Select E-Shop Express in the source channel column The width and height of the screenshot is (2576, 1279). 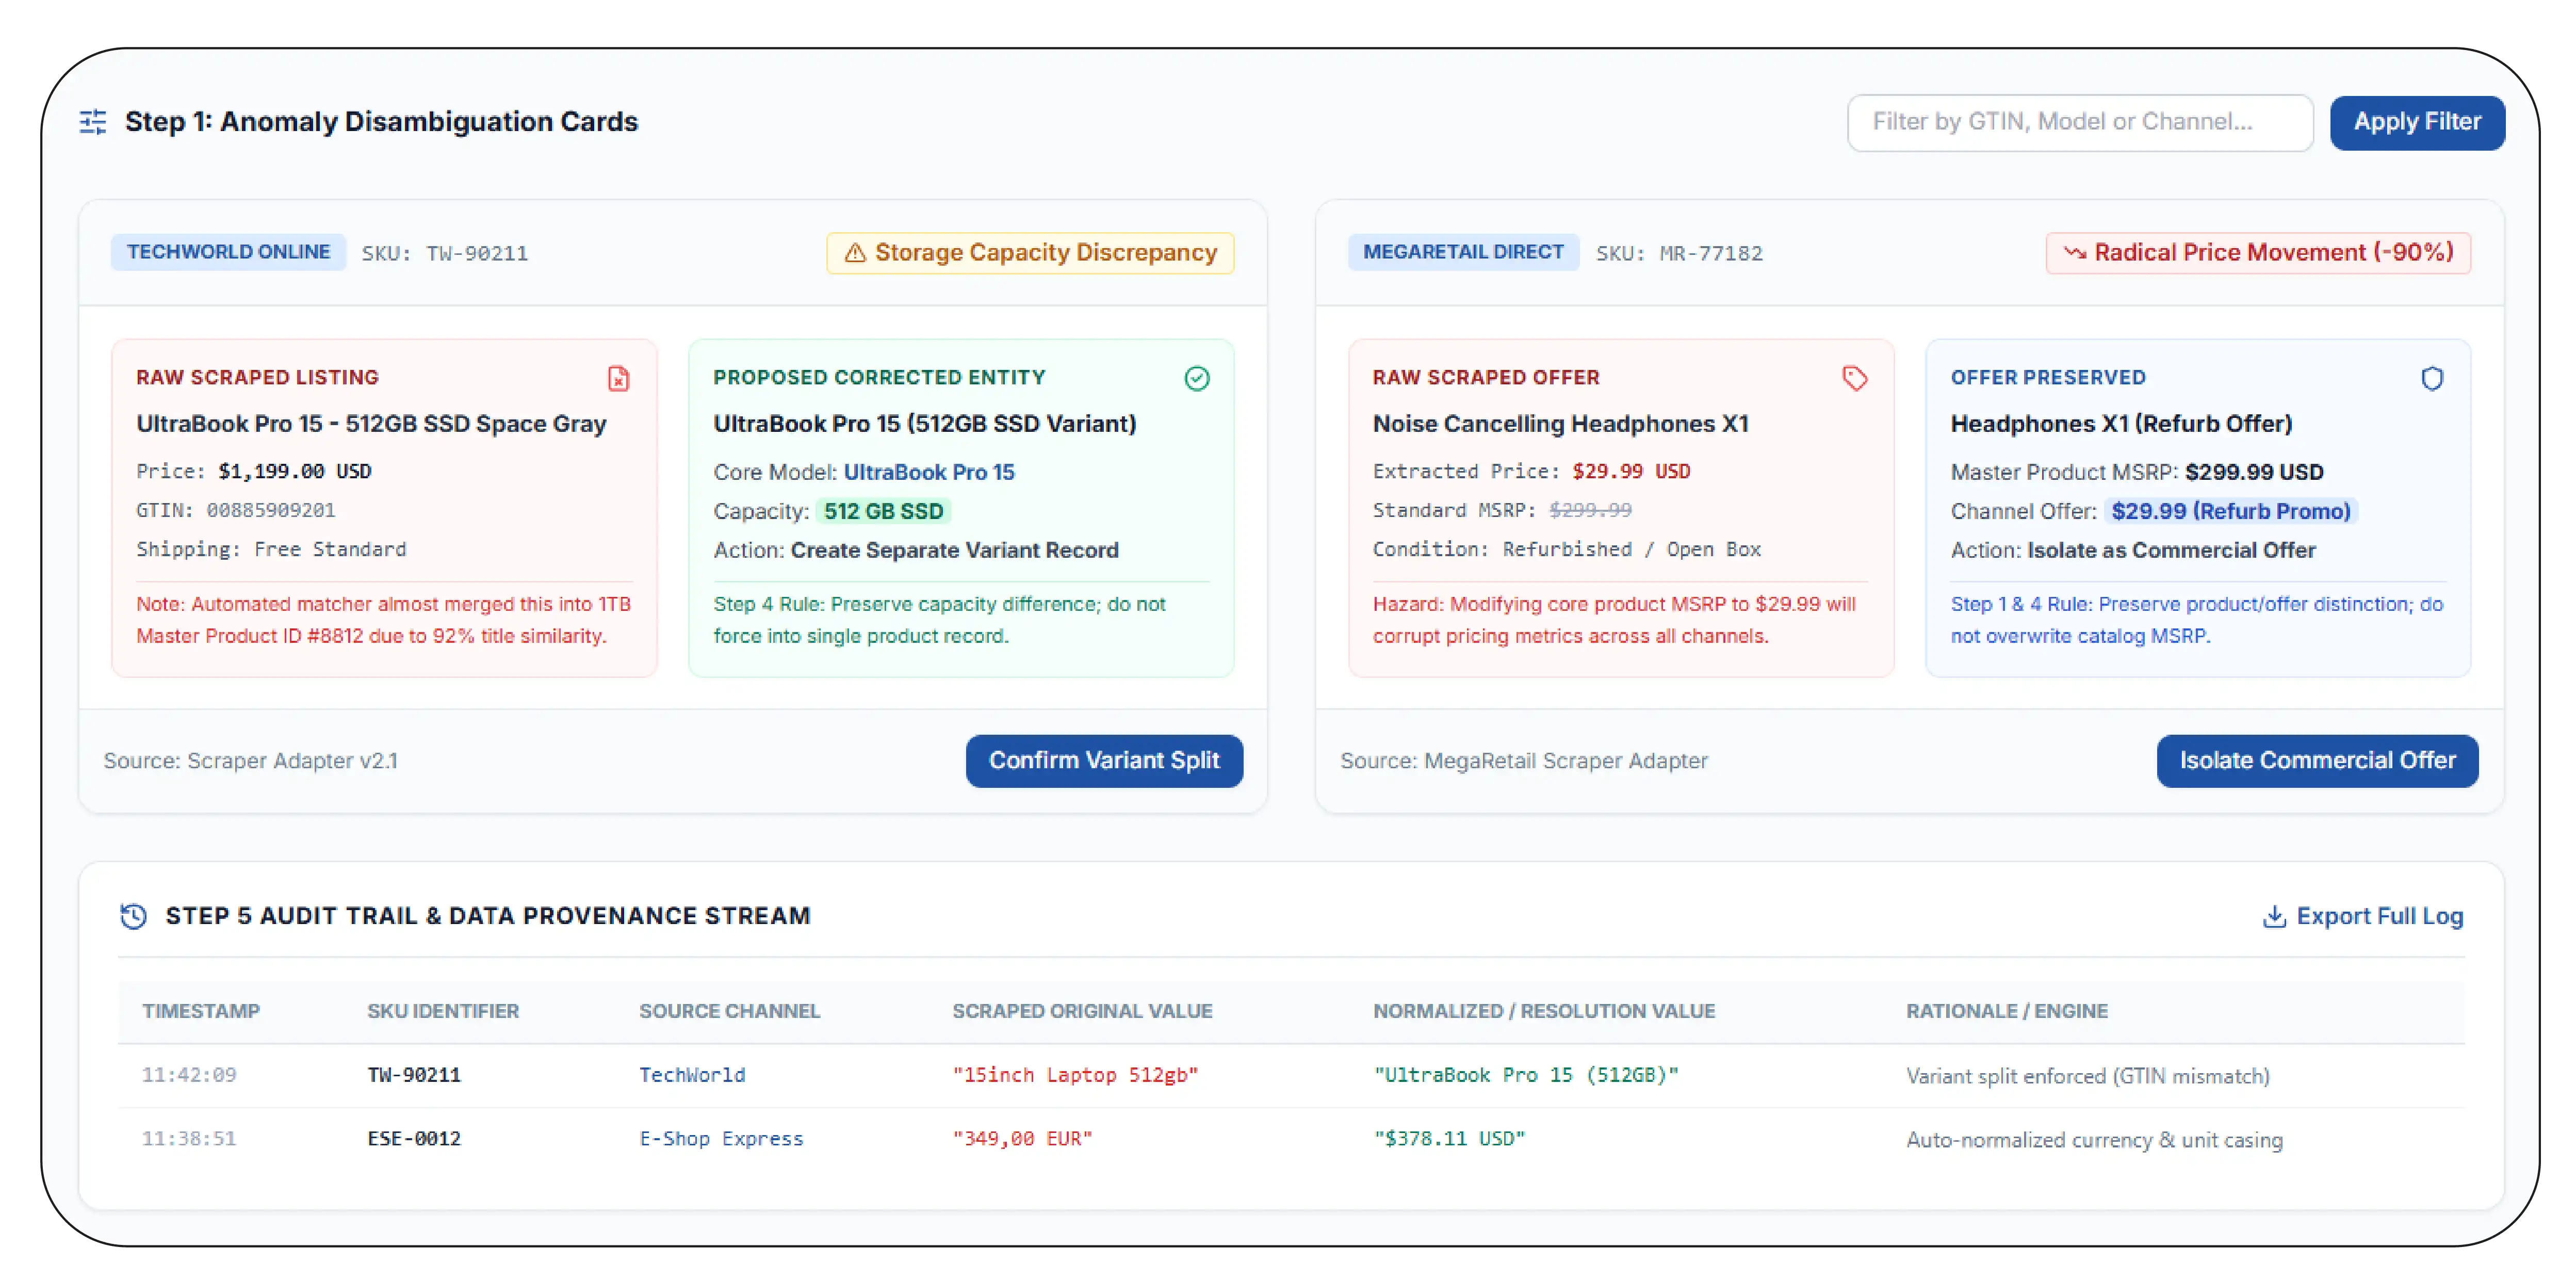click(721, 1139)
